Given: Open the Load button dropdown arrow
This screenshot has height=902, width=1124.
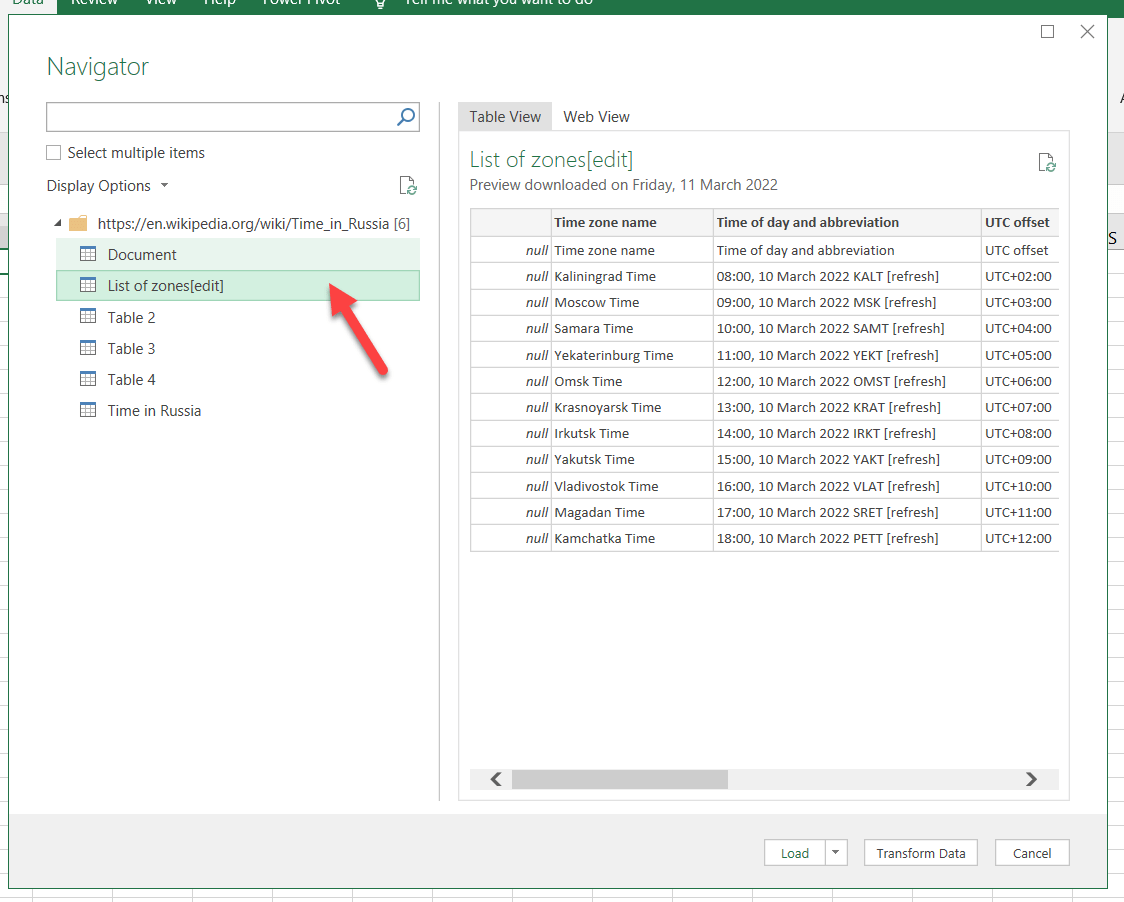Looking at the screenshot, I should tap(835, 853).
